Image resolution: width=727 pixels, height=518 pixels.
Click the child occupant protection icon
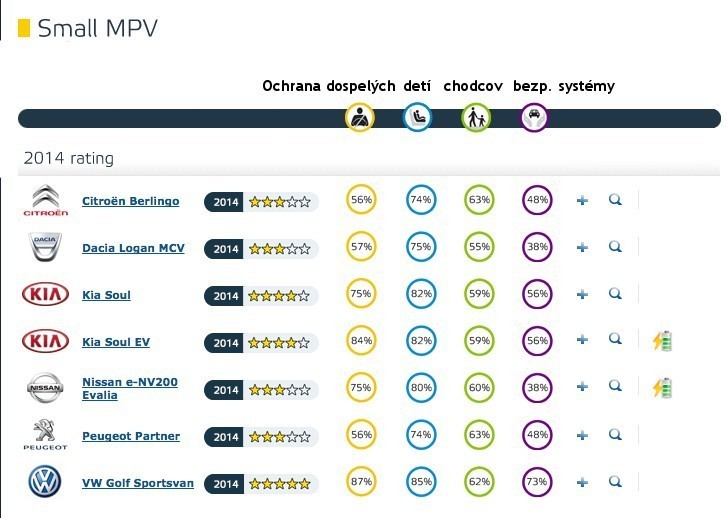coord(418,118)
